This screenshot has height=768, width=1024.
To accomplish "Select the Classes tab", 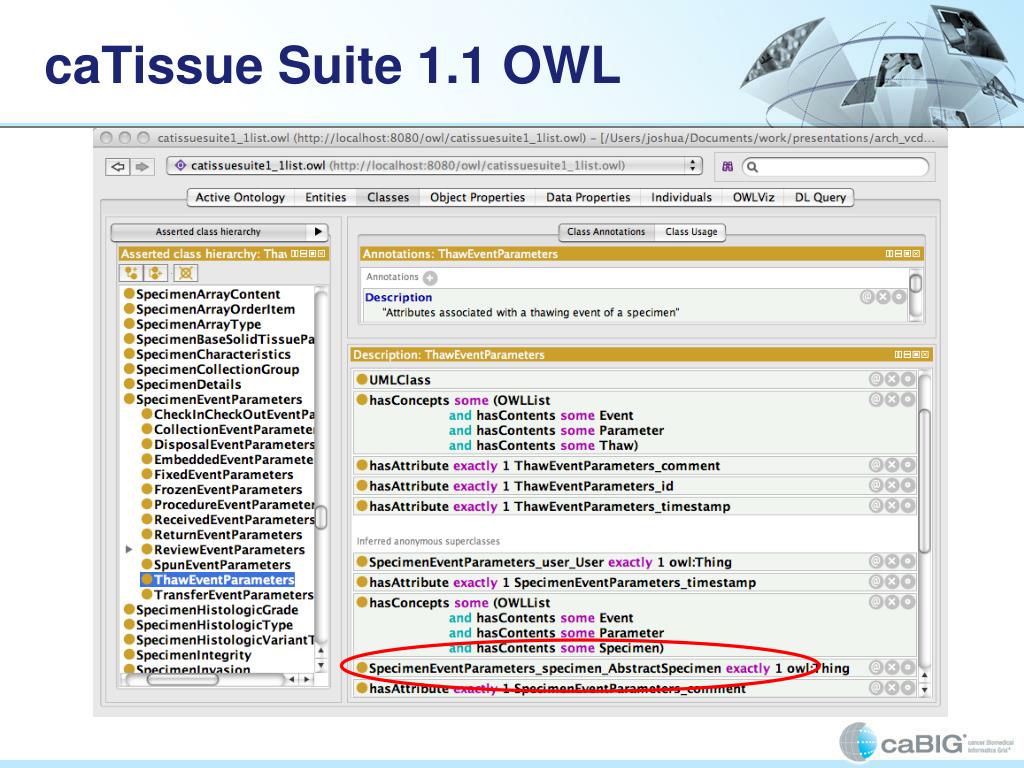I will pyautogui.click(x=388, y=197).
